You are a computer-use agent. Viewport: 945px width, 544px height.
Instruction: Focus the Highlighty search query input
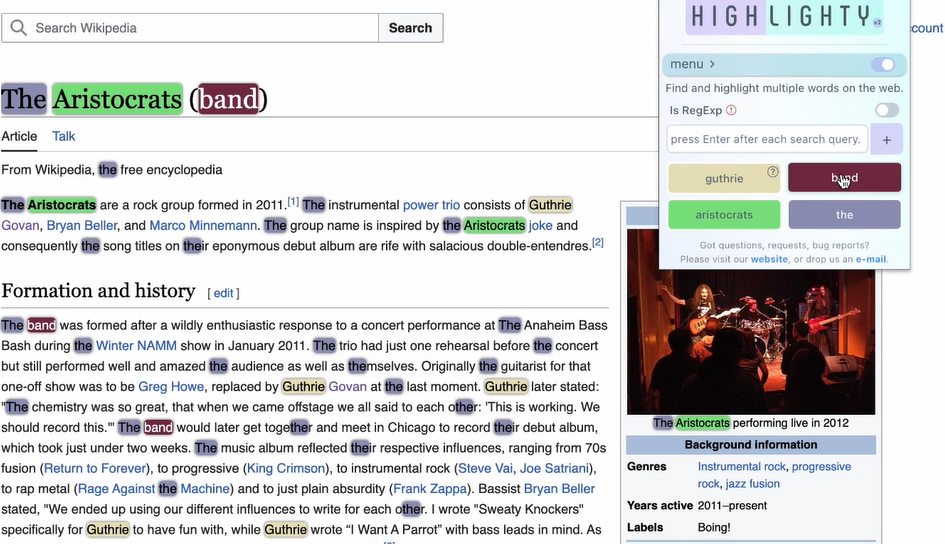pos(767,139)
